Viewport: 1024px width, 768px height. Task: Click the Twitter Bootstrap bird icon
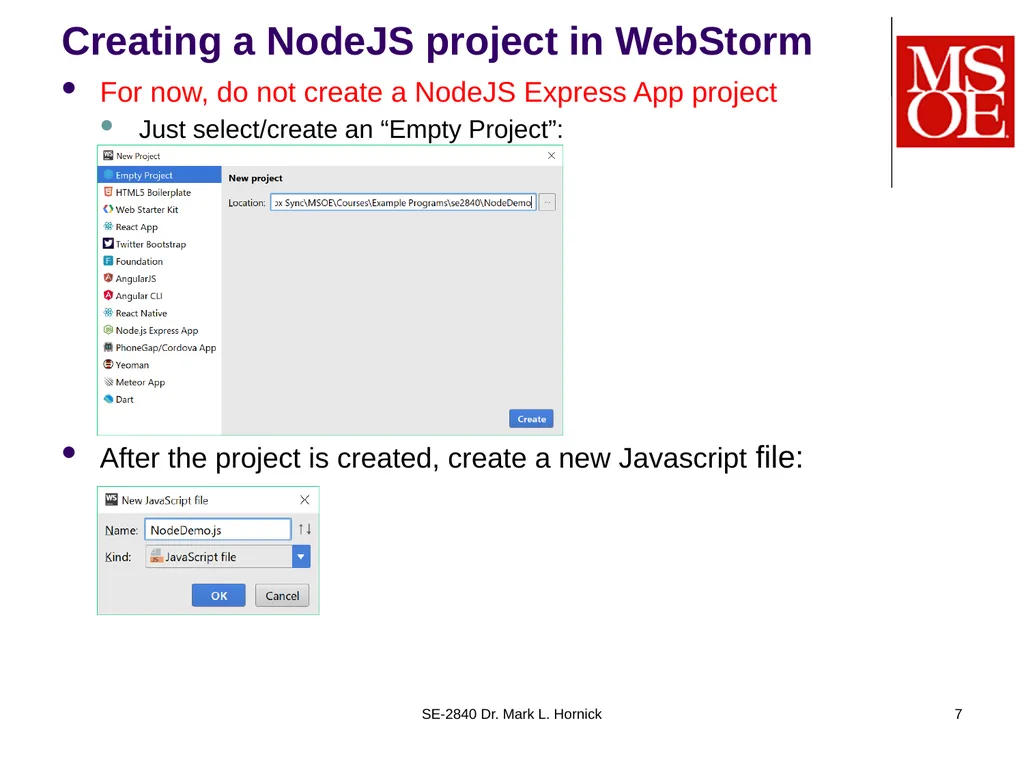[x=108, y=244]
